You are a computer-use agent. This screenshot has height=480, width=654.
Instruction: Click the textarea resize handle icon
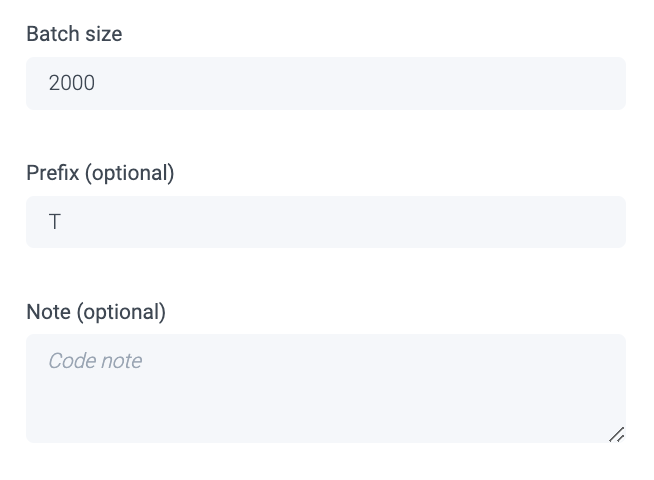point(616,434)
